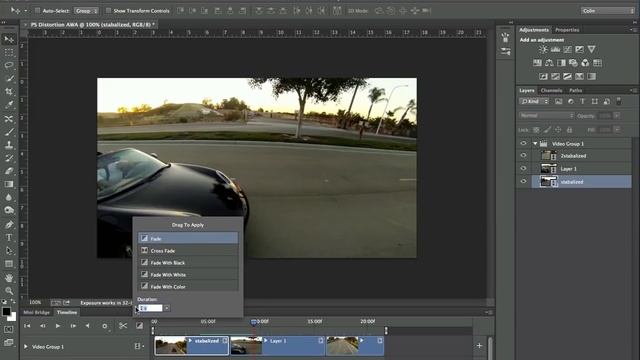The width and height of the screenshot is (640, 360).
Task: Select the Gradient tool
Action: tap(9, 184)
